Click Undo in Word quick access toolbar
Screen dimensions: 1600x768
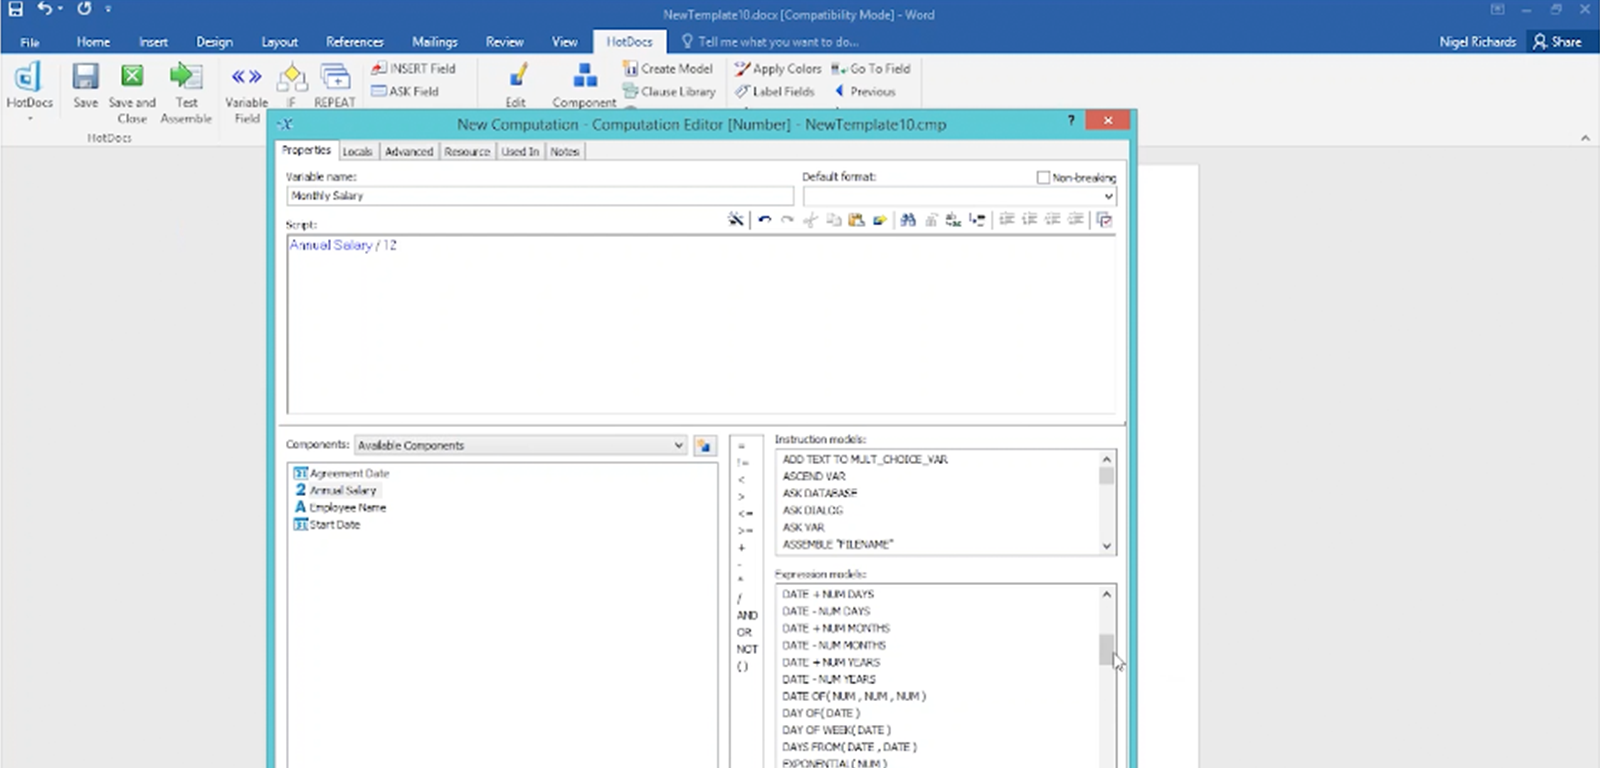(x=44, y=9)
